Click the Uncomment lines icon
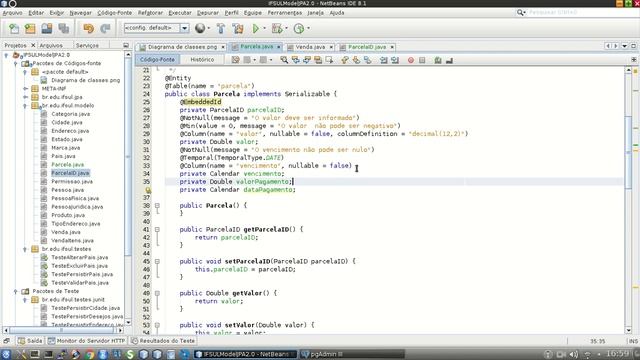 pos(449,60)
